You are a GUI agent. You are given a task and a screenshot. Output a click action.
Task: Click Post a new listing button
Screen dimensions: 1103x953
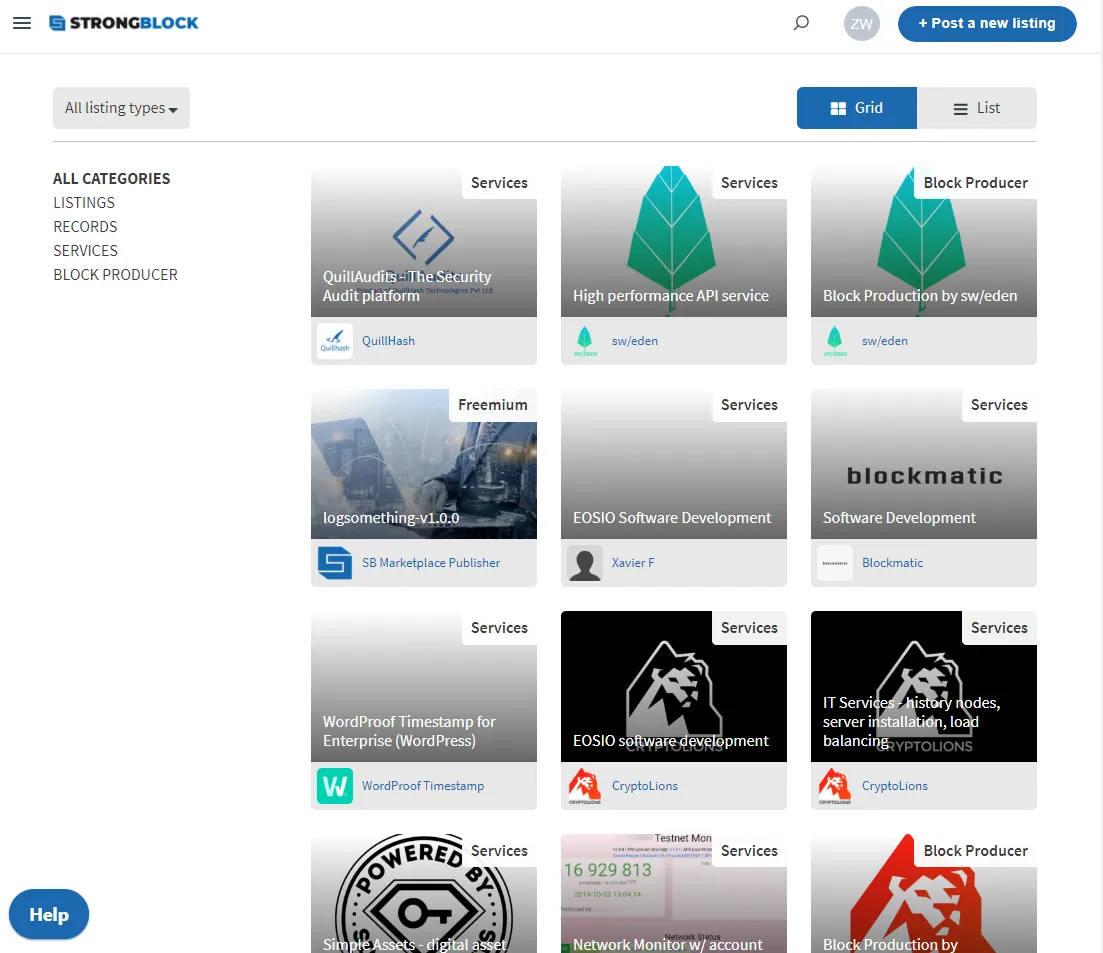click(x=986, y=23)
